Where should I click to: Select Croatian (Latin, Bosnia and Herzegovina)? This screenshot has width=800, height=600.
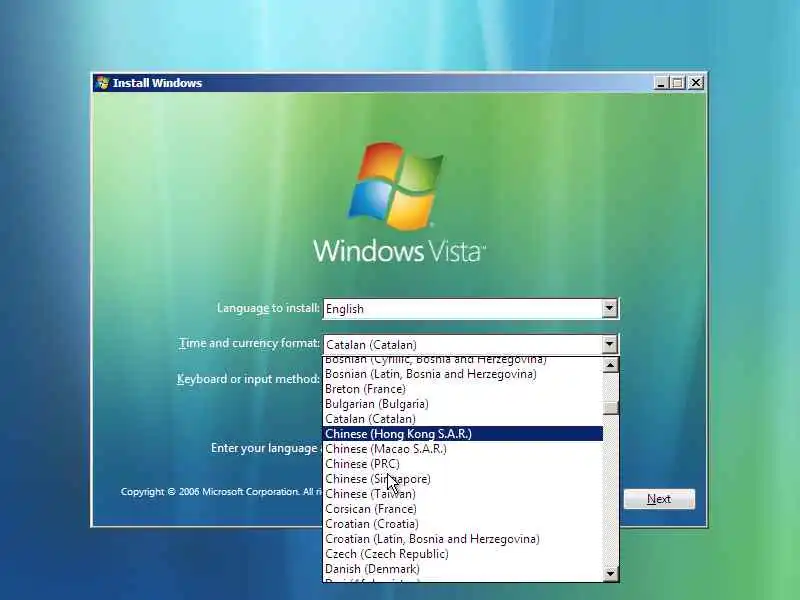[463, 539]
